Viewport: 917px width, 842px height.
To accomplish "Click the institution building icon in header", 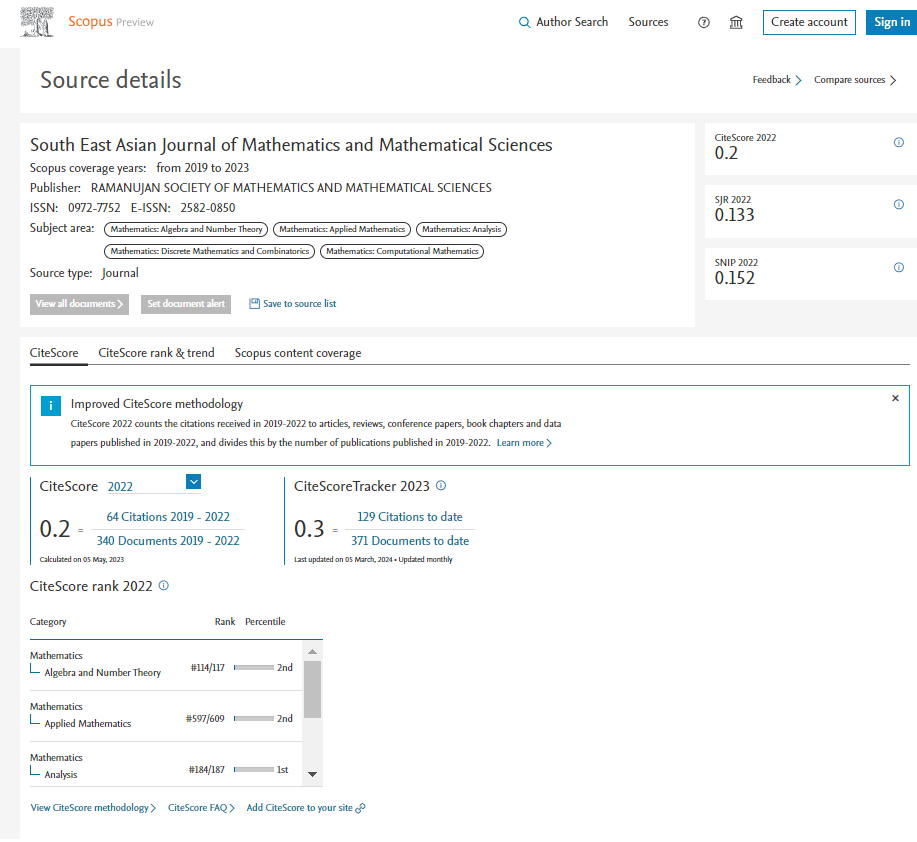I will tap(736, 22).
